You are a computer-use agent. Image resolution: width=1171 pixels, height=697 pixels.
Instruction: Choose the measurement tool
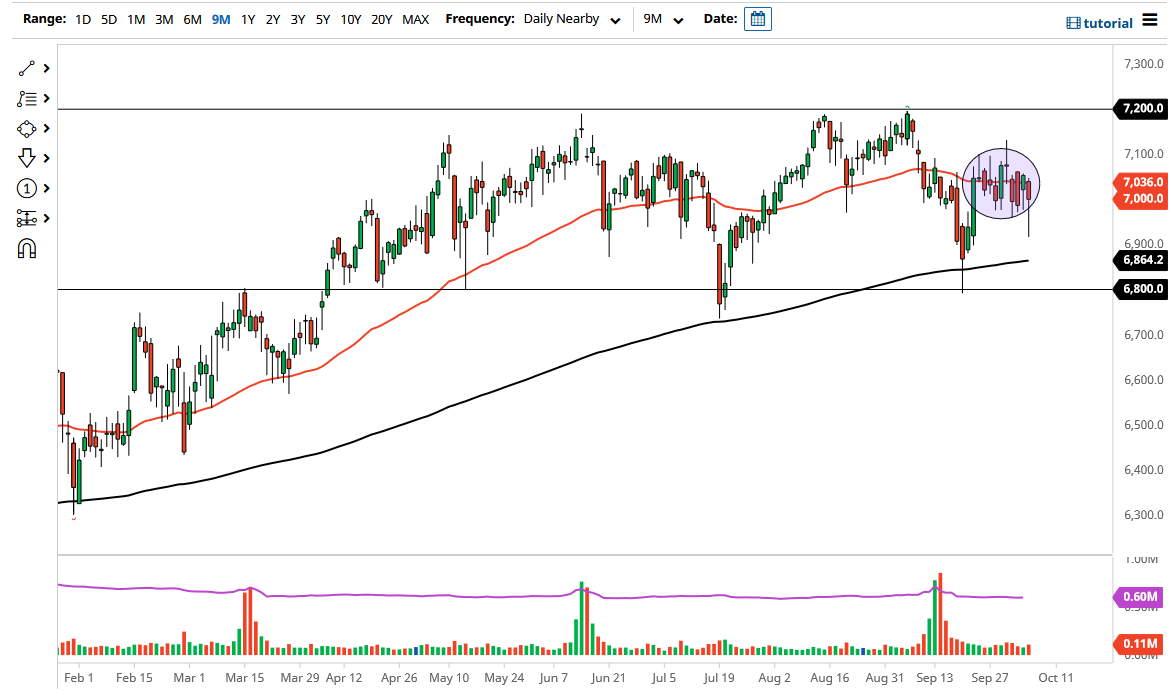pyautogui.click(x=27, y=218)
